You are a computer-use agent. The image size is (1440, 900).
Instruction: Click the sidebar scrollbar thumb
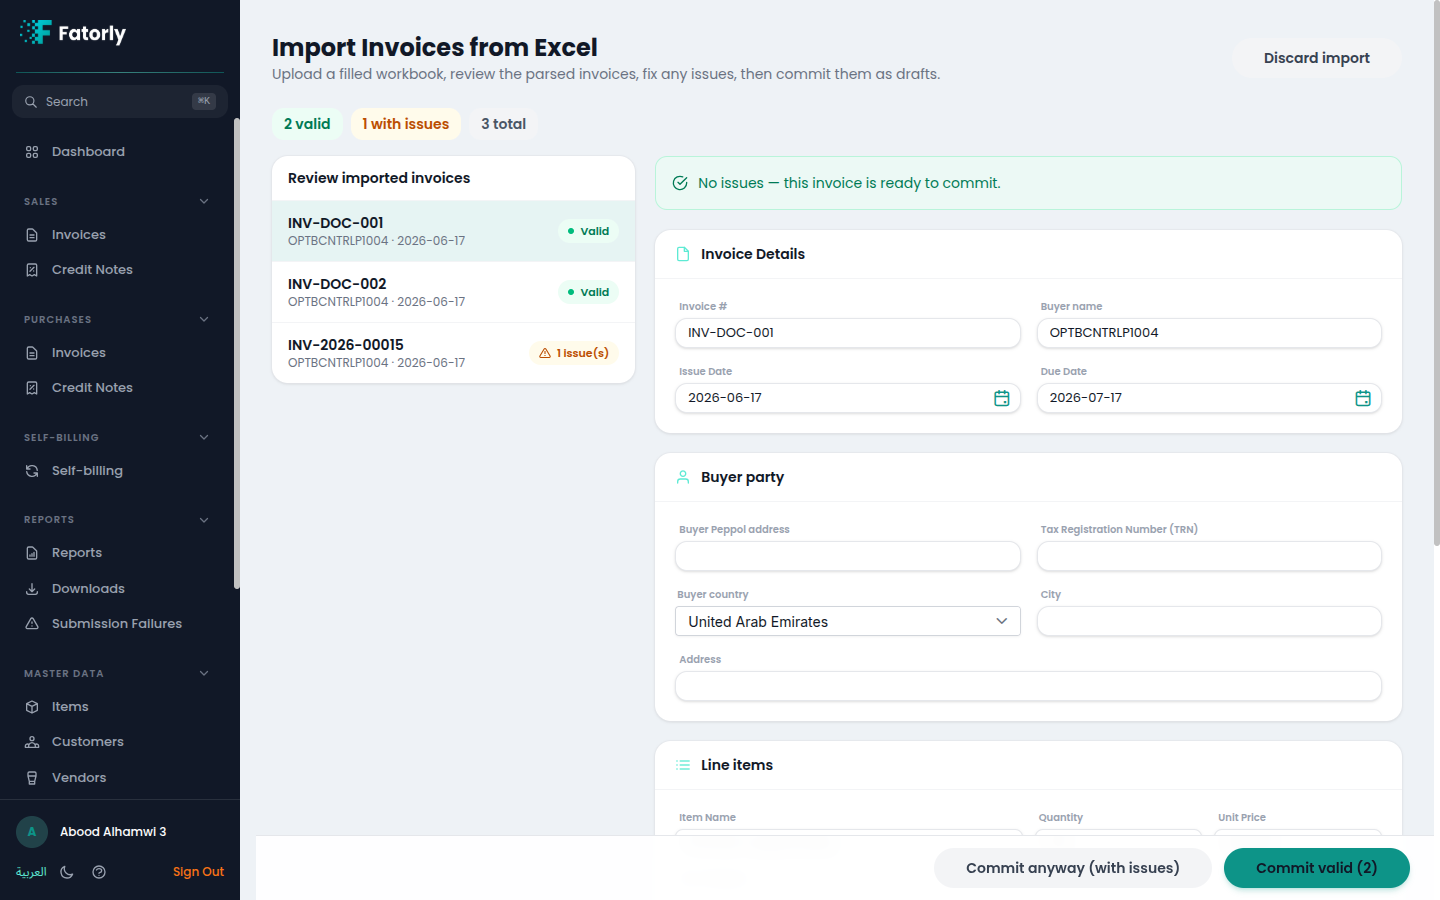[237, 353]
